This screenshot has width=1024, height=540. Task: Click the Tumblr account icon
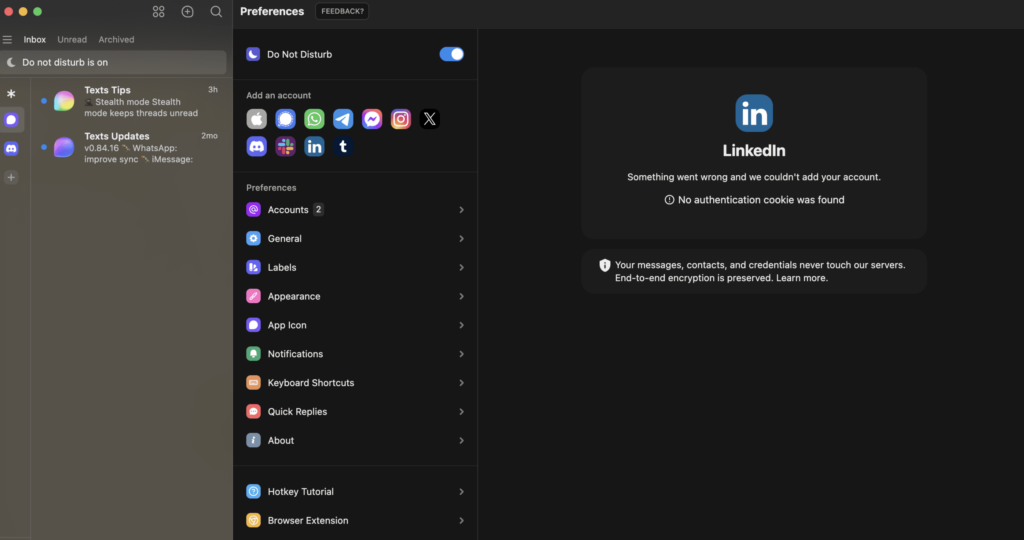point(343,147)
